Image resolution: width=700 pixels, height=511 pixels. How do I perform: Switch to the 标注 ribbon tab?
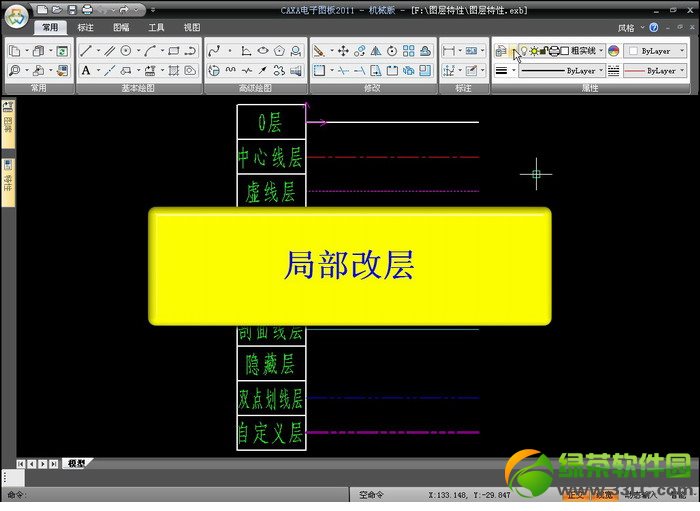85,27
